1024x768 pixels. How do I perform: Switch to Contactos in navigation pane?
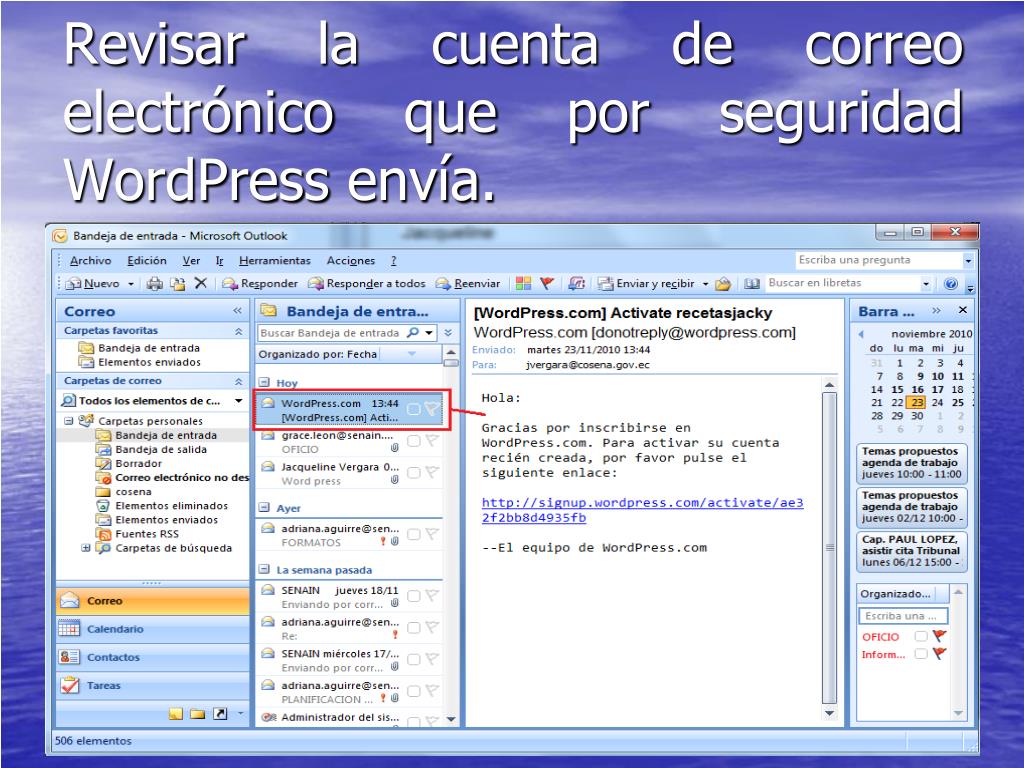153,657
